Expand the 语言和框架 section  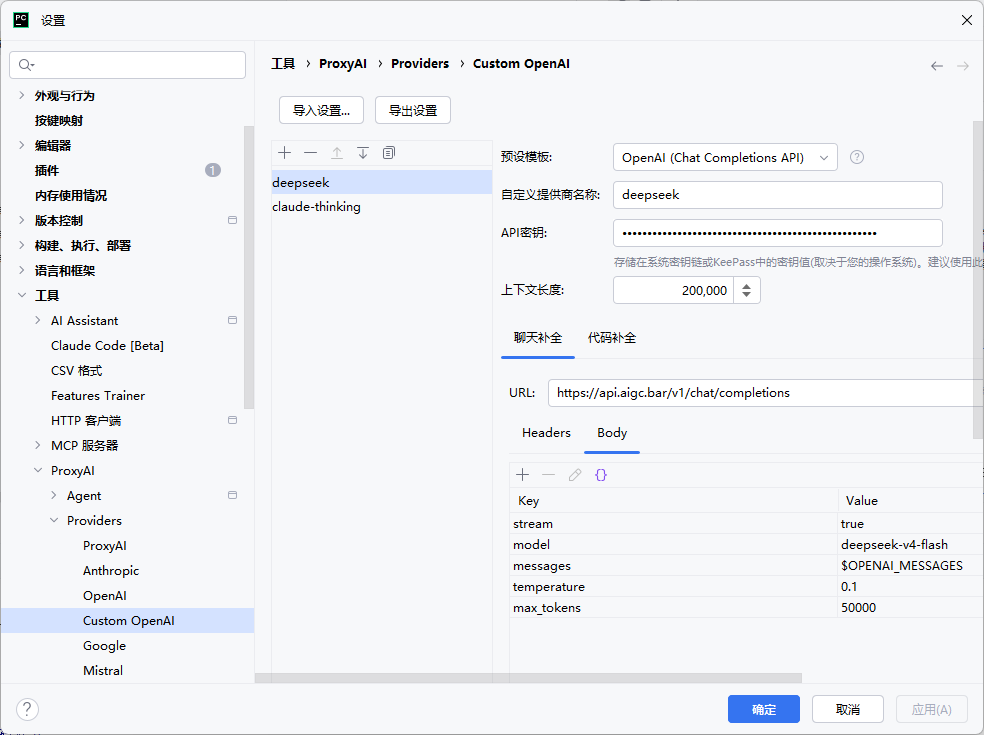[22, 271]
